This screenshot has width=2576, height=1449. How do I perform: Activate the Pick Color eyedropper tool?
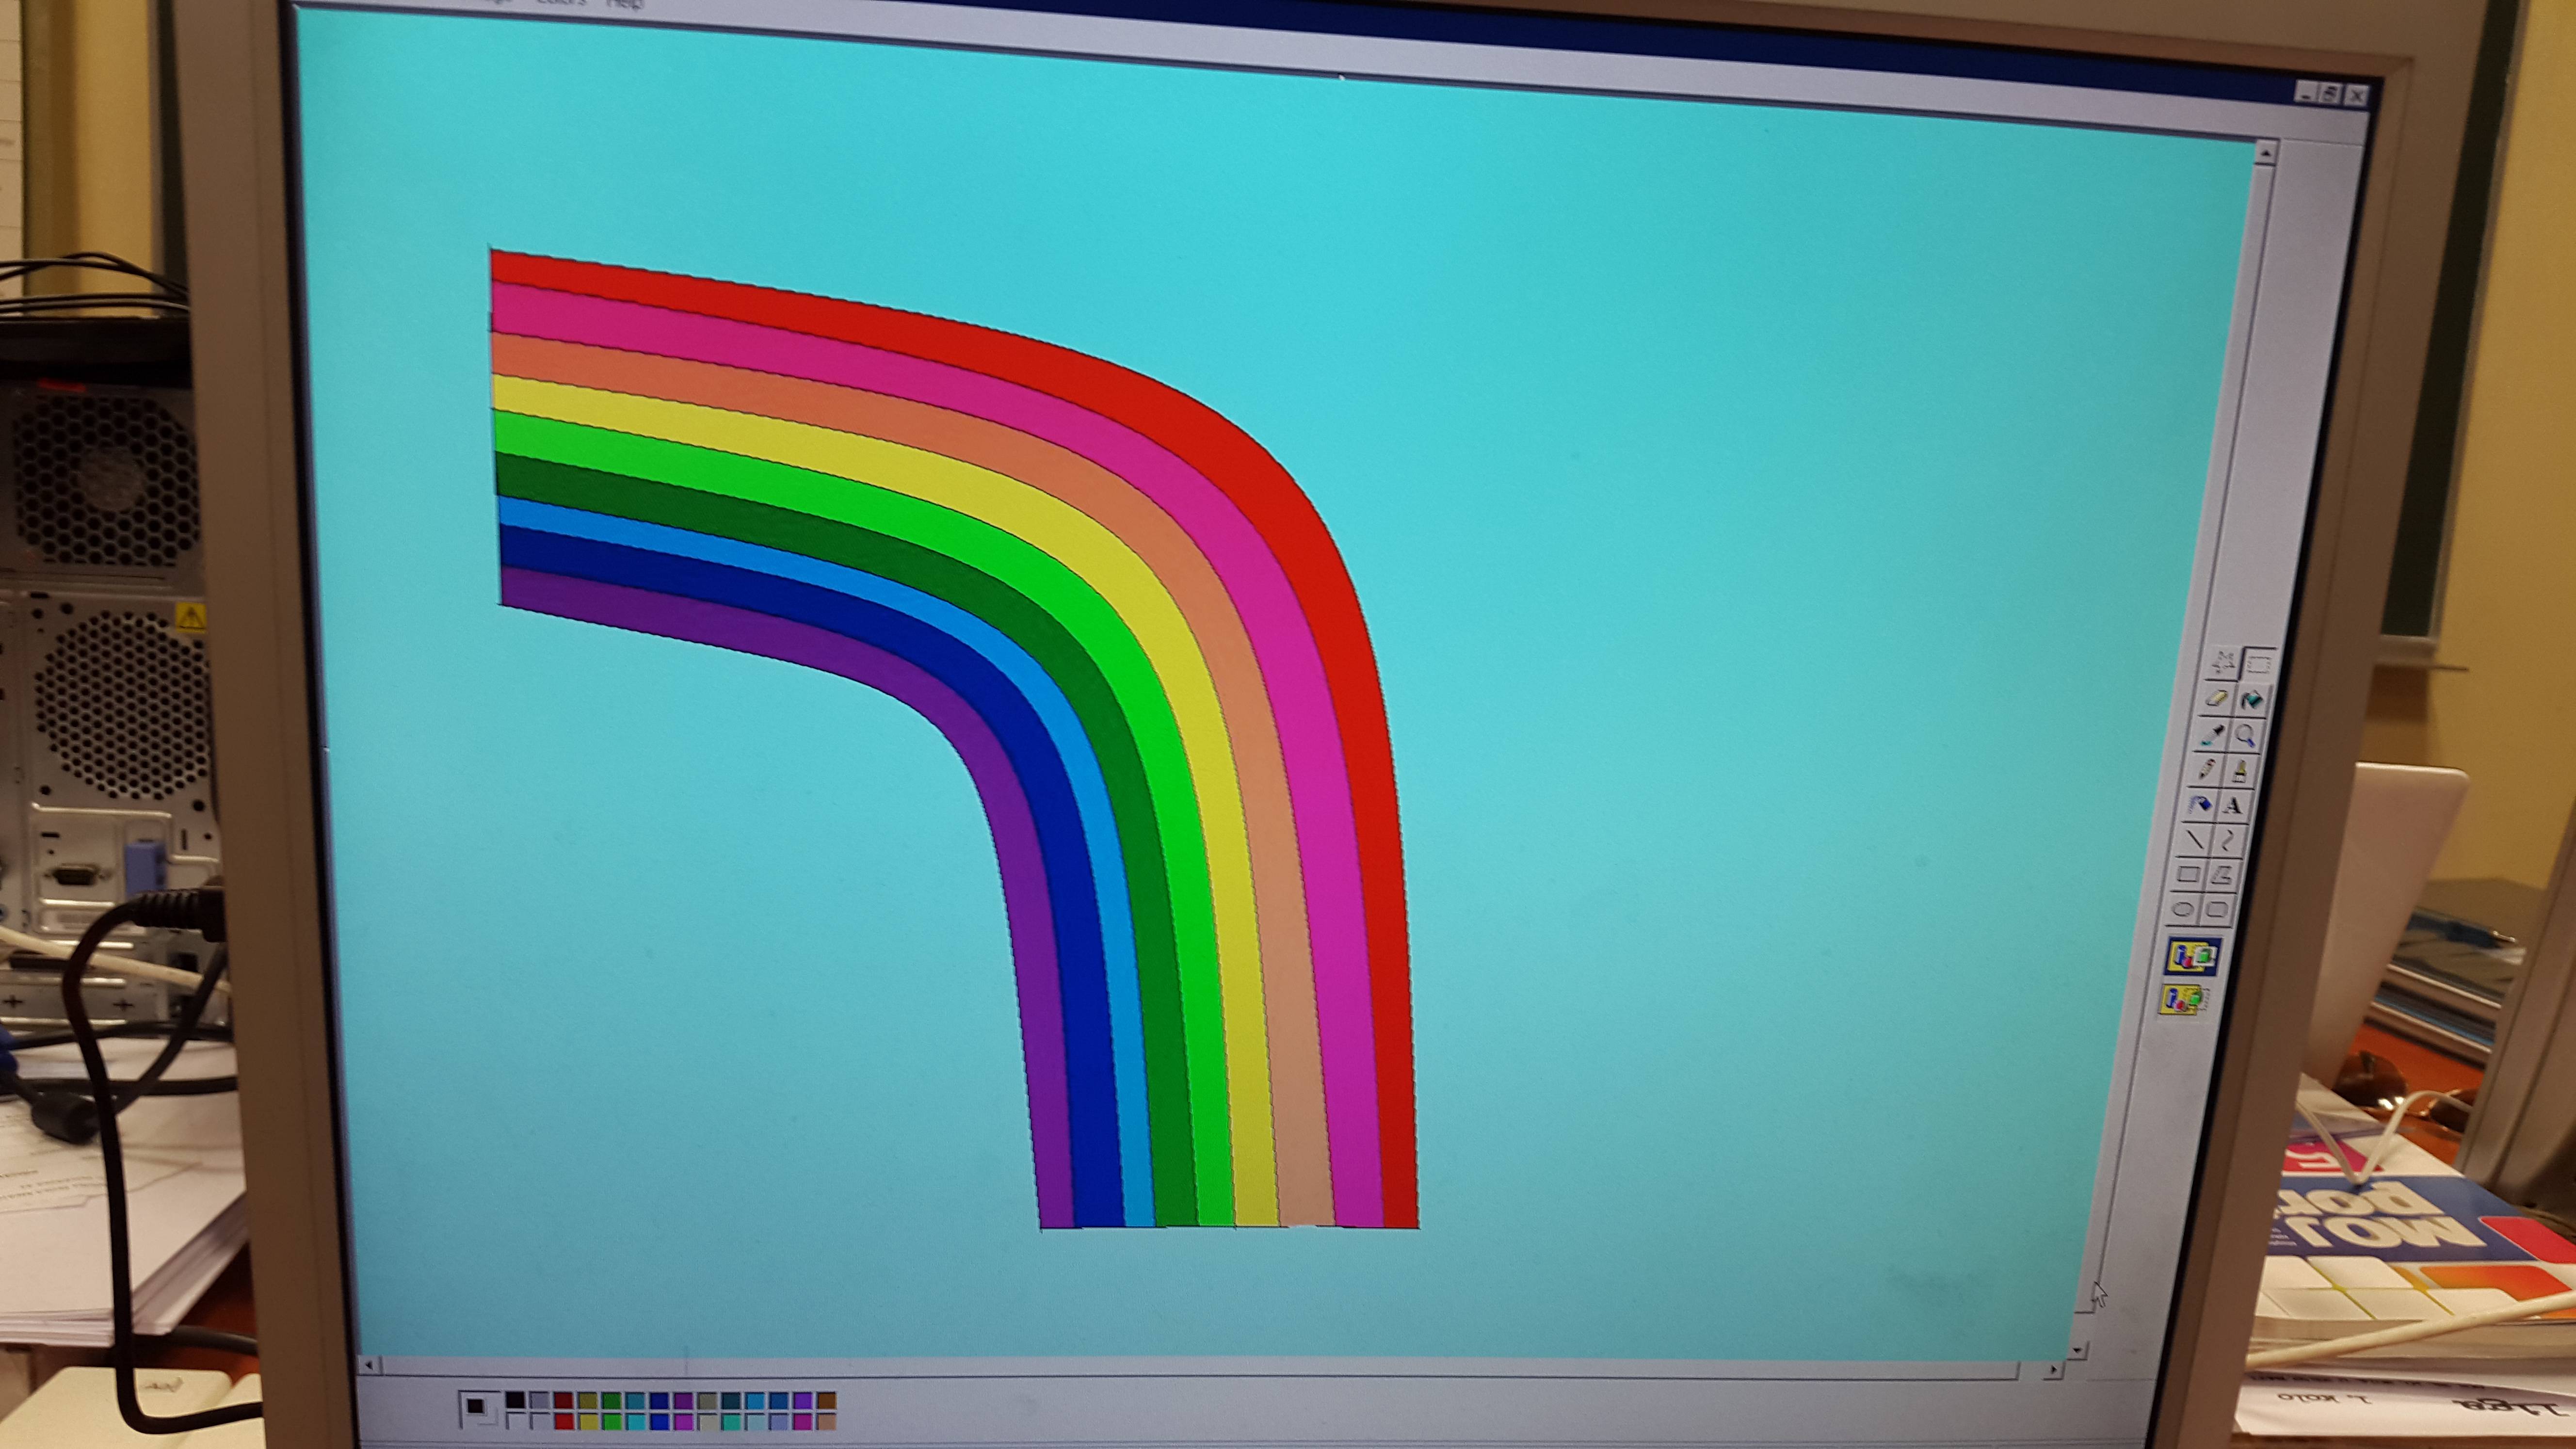coord(2211,735)
